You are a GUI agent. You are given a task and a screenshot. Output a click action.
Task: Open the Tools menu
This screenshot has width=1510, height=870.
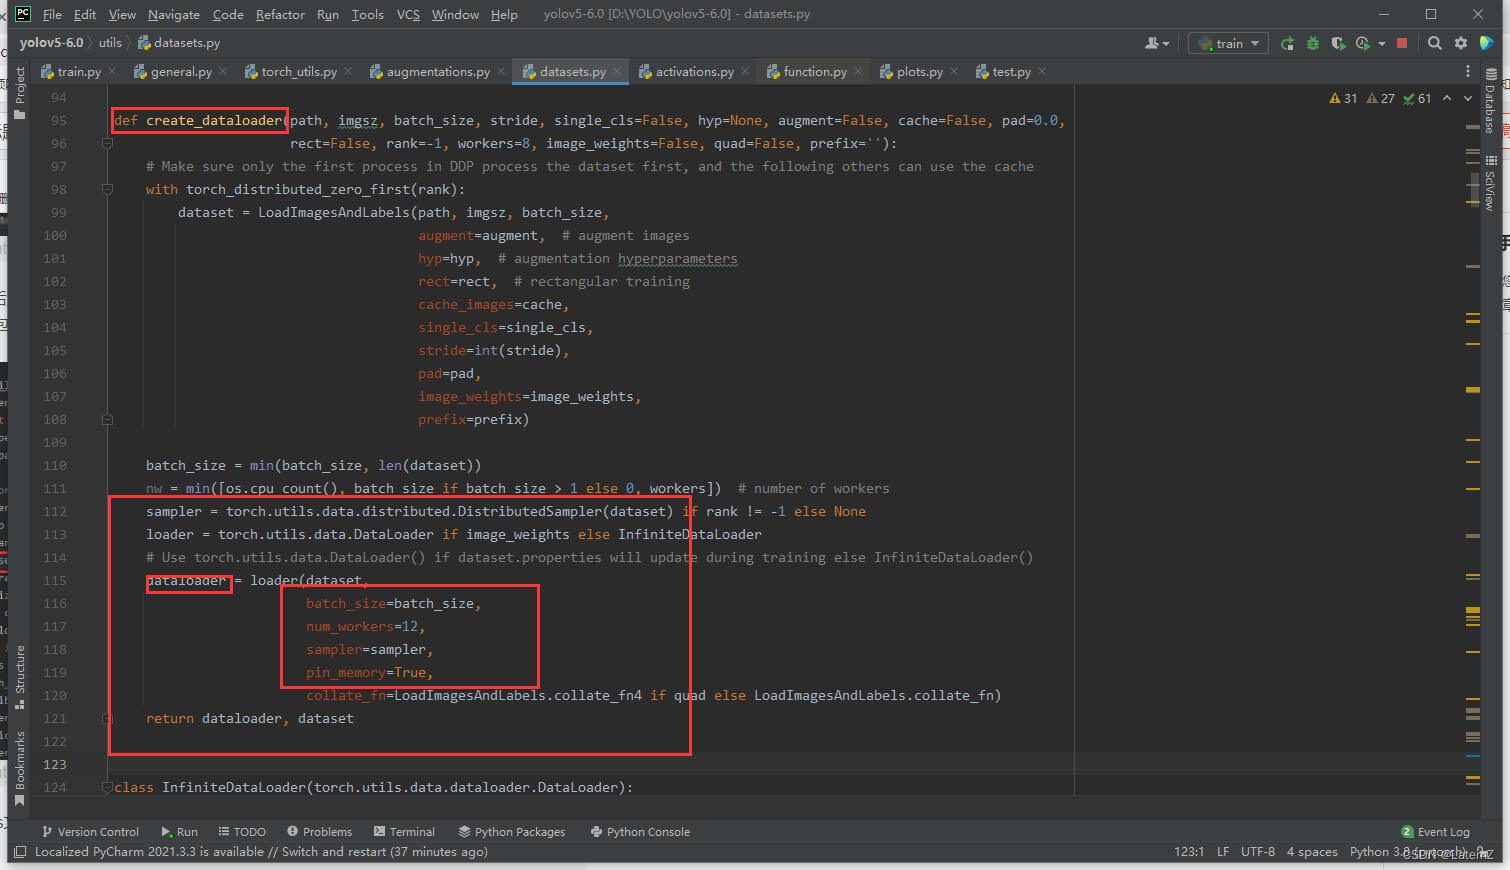click(367, 14)
